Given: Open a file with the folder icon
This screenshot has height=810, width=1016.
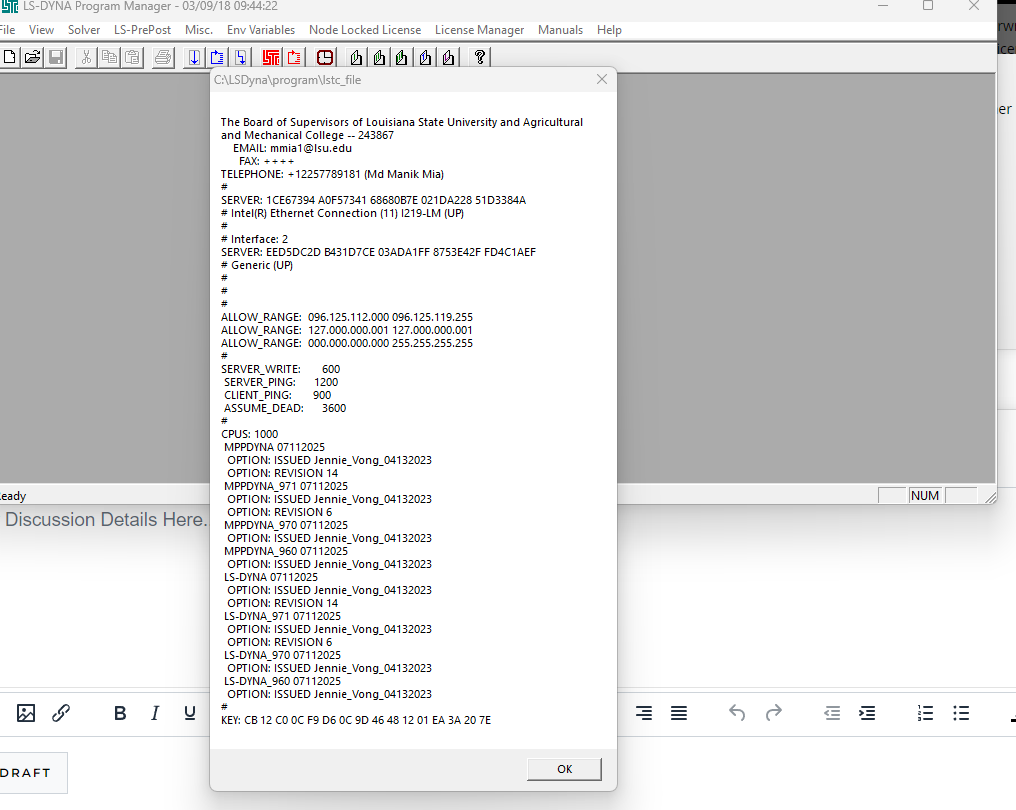Looking at the screenshot, I should 32,58.
